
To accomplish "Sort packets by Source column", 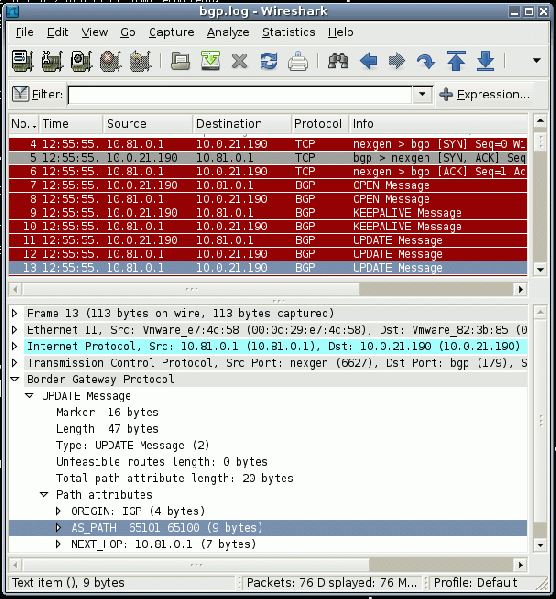I will pos(148,124).
